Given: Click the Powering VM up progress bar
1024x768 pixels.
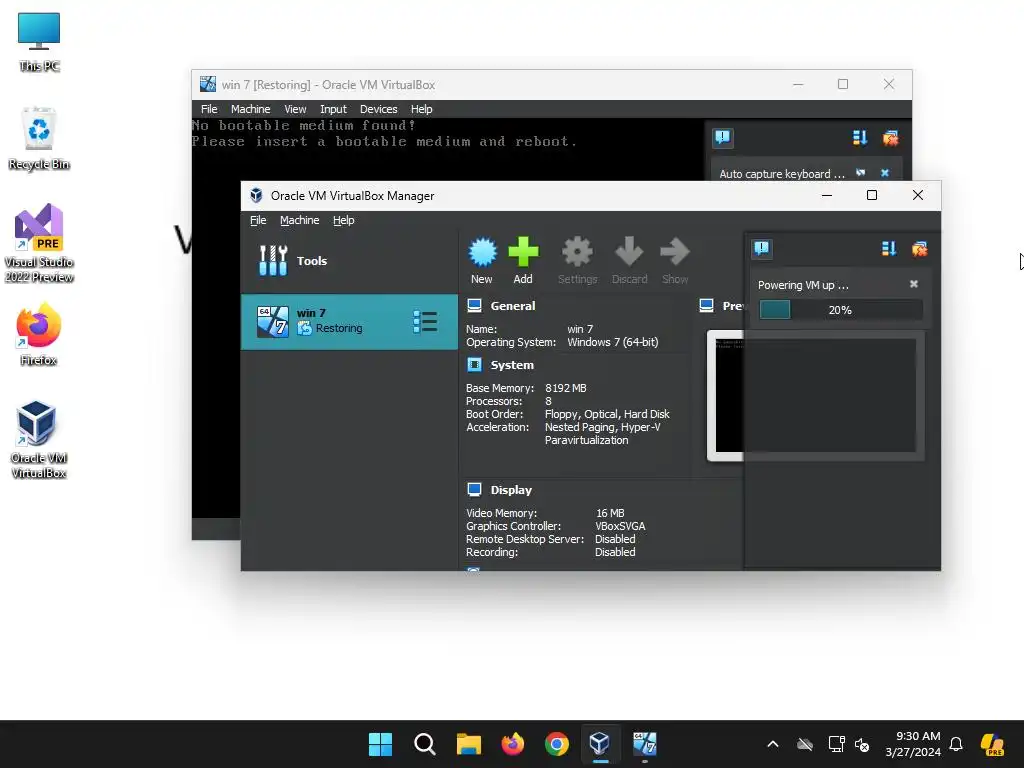Looking at the screenshot, I should [x=840, y=310].
